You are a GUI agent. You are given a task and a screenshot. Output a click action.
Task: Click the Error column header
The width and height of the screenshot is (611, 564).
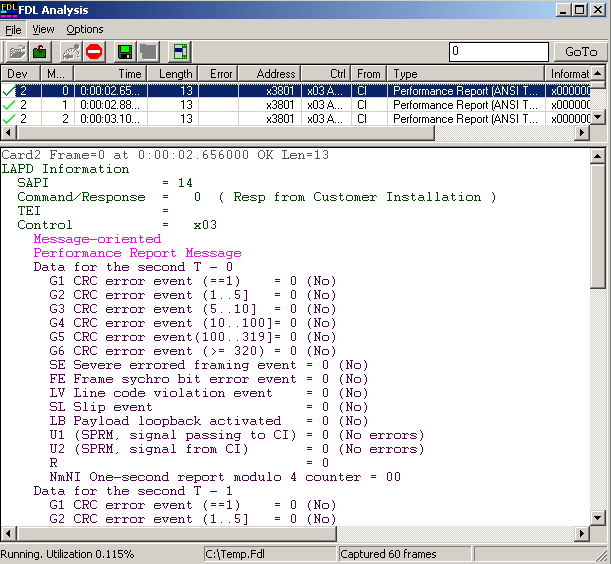[x=218, y=74]
